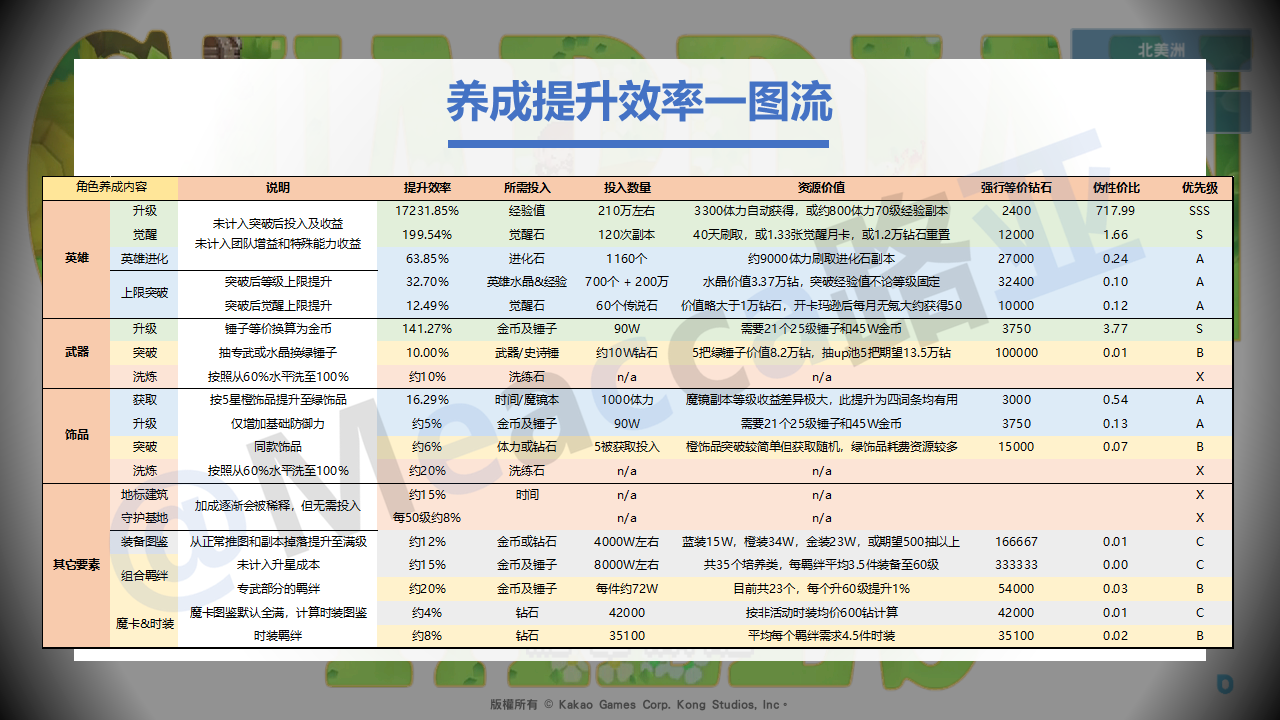Screen dimensions: 1280x720
Task: Select the 8000W左右 quantity cell
Action: click(627, 565)
